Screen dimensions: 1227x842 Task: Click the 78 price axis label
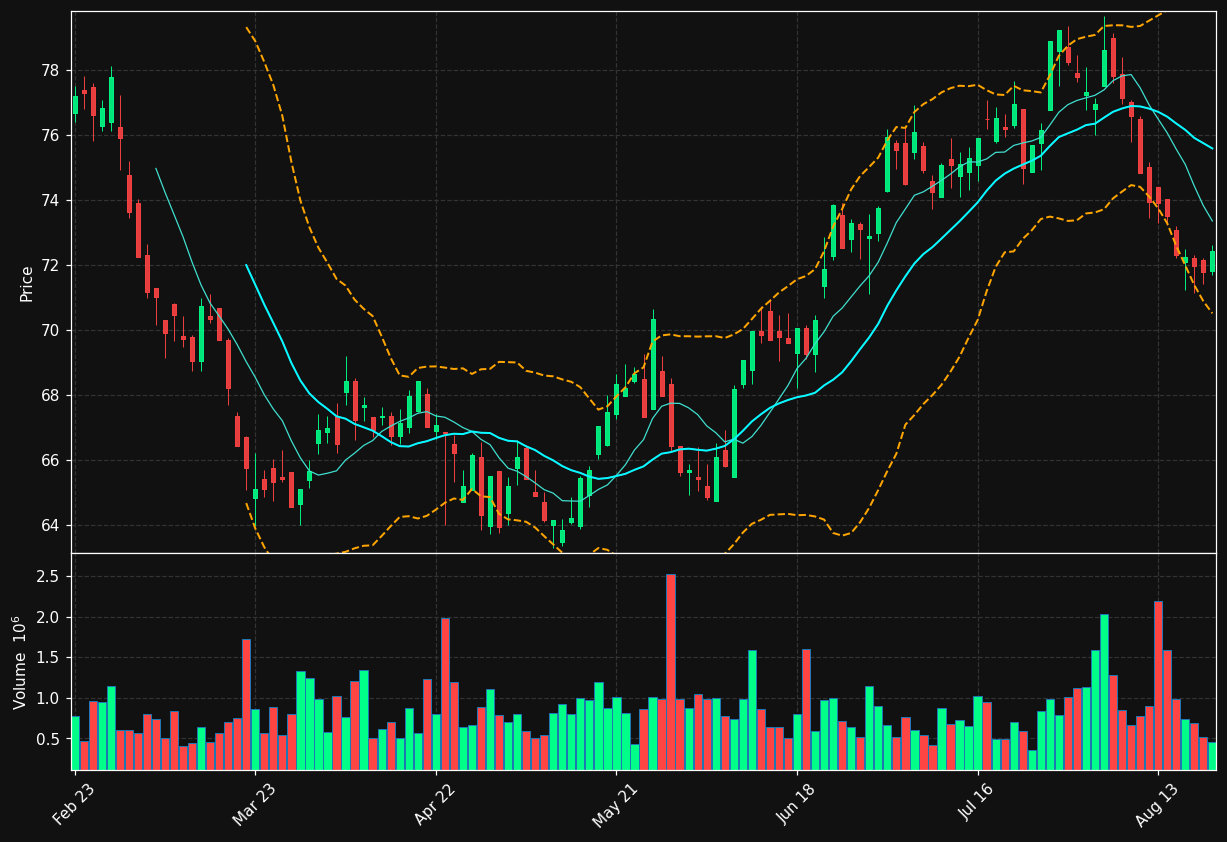(x=50, y=71)
